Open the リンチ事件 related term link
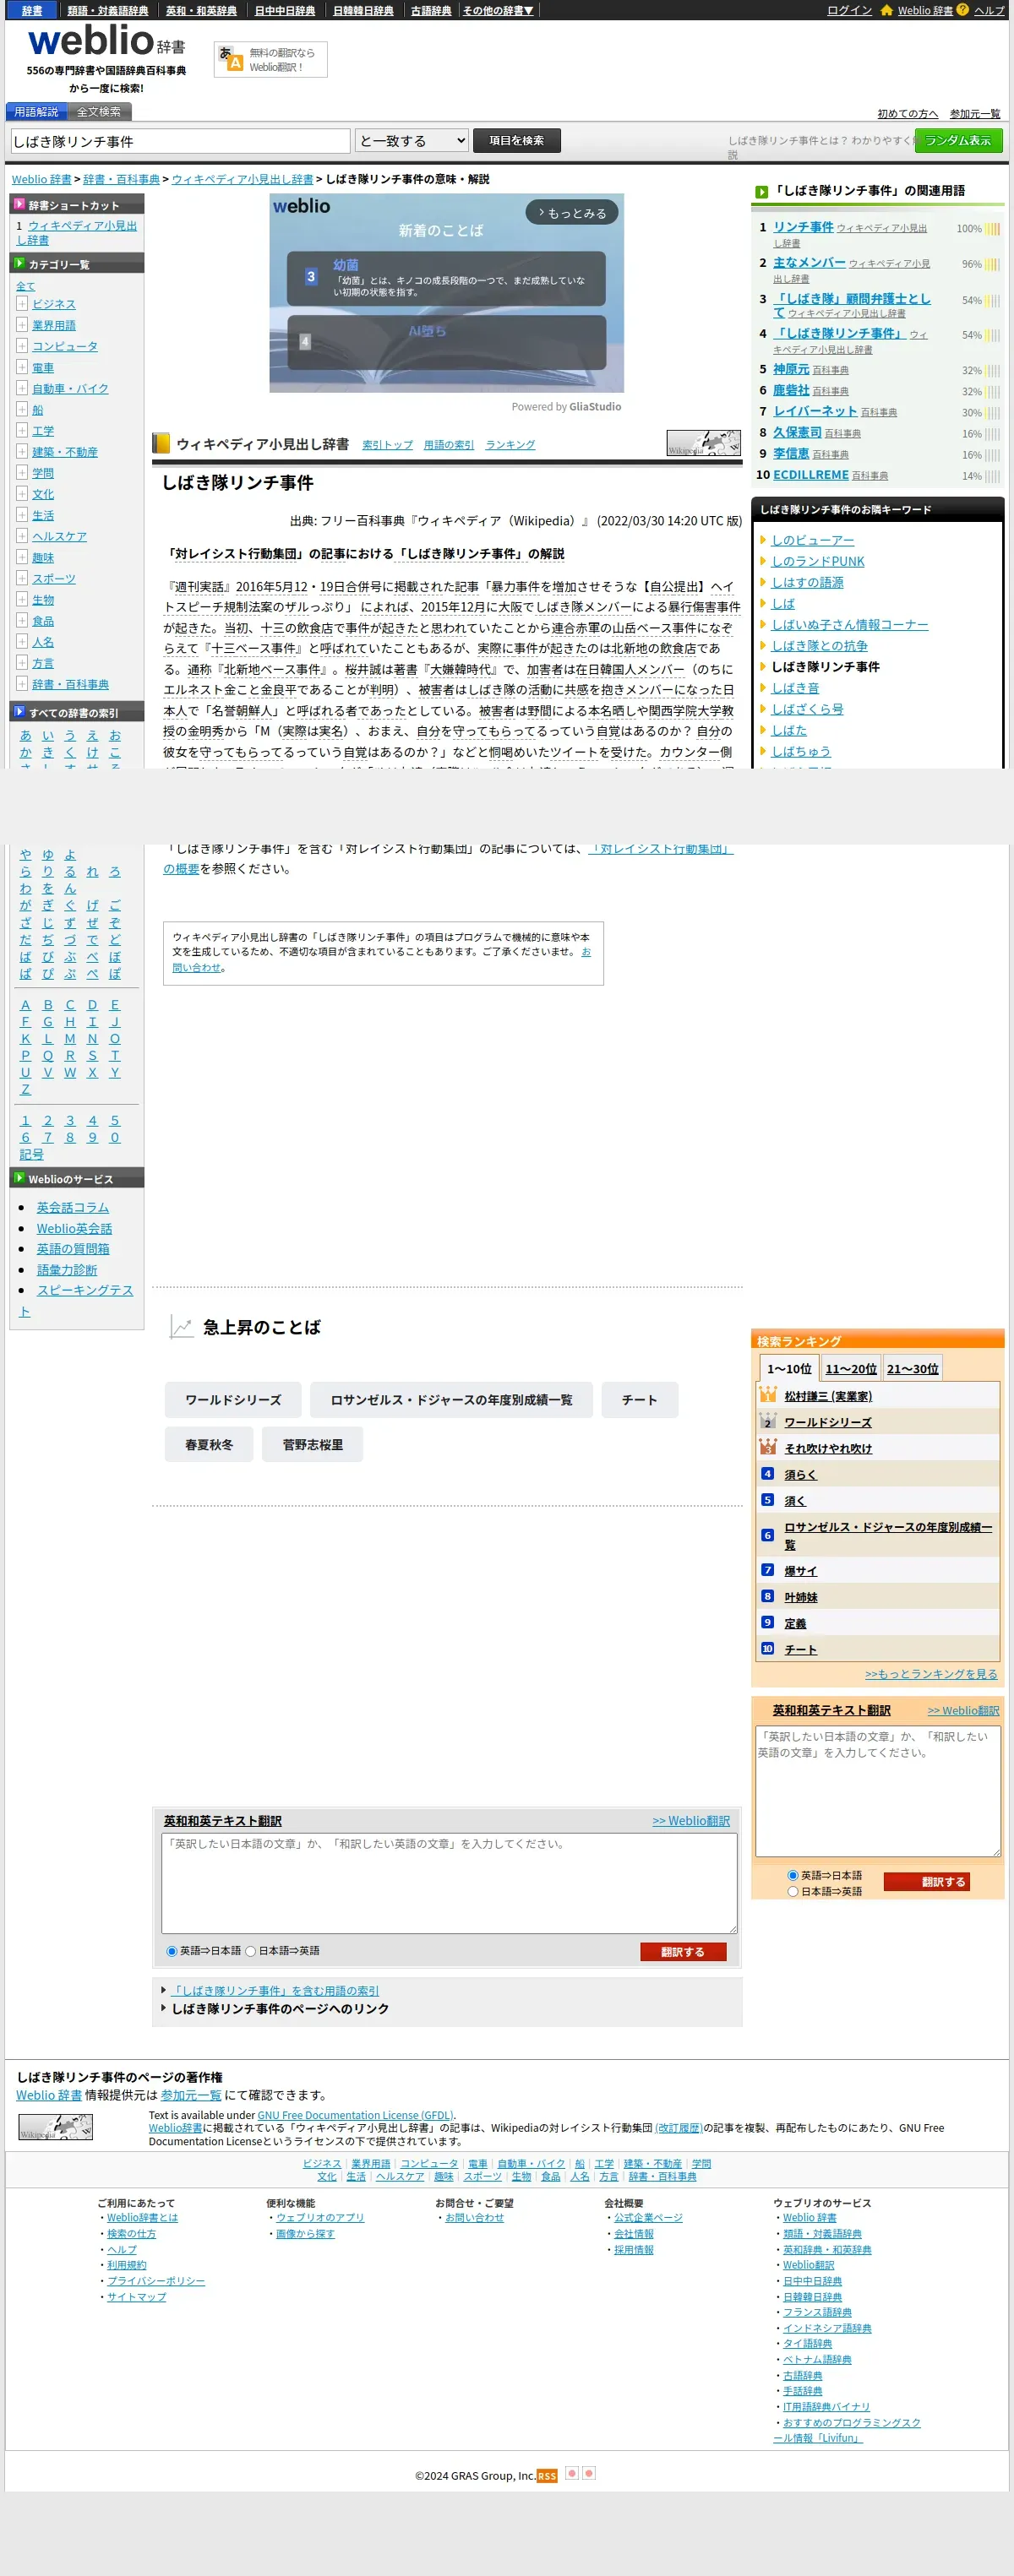Screen dimensions: 1014x2576 click(x=803, y=227)
